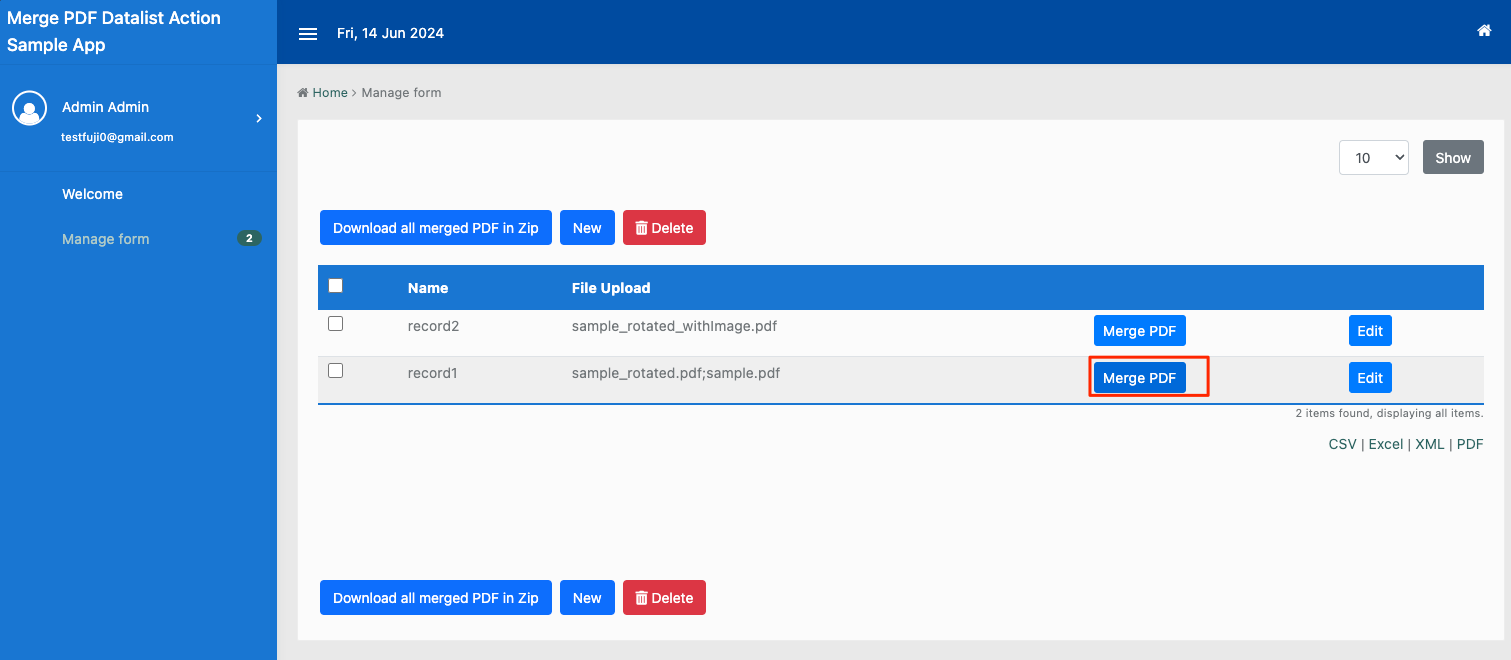
Task: Click the home icon in top bar
Action: pyautogui.click(x=1484, y=31)
